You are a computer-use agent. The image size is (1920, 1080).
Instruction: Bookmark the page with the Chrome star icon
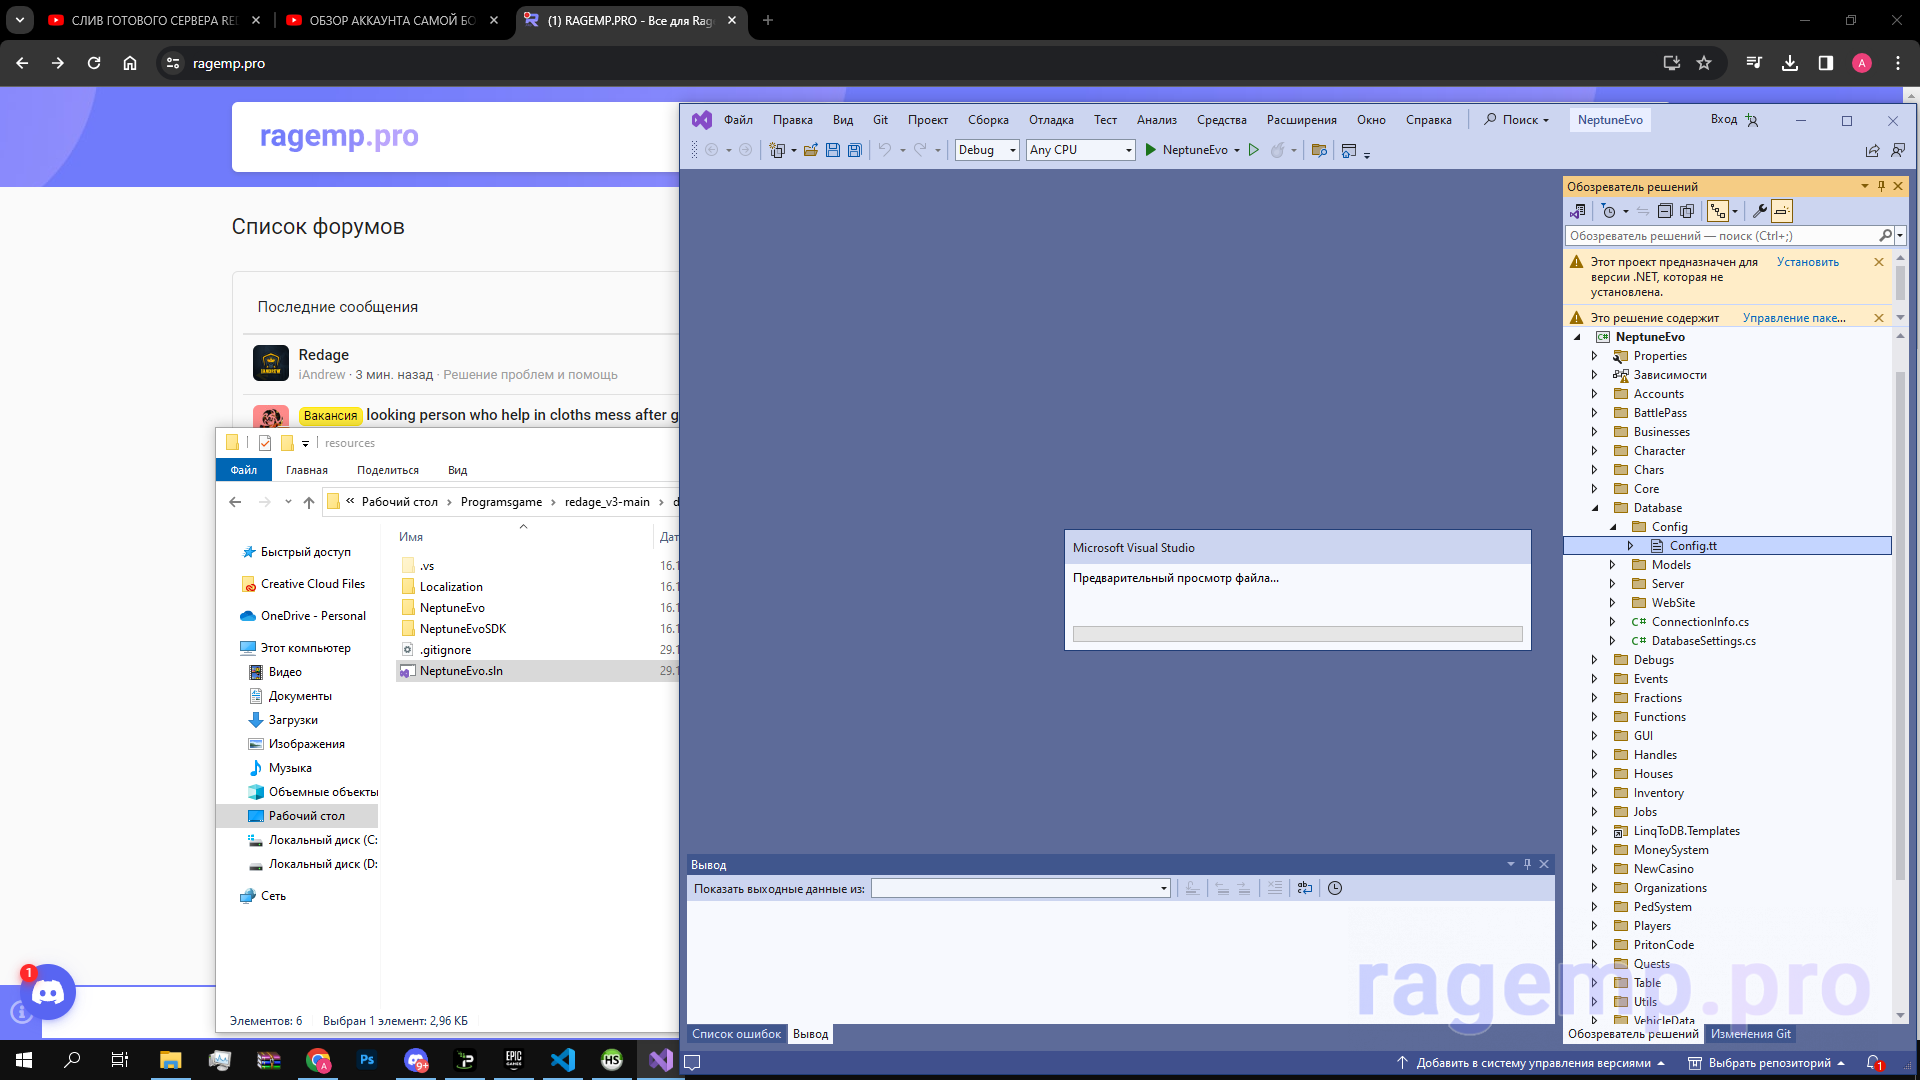click(1704, 63)
